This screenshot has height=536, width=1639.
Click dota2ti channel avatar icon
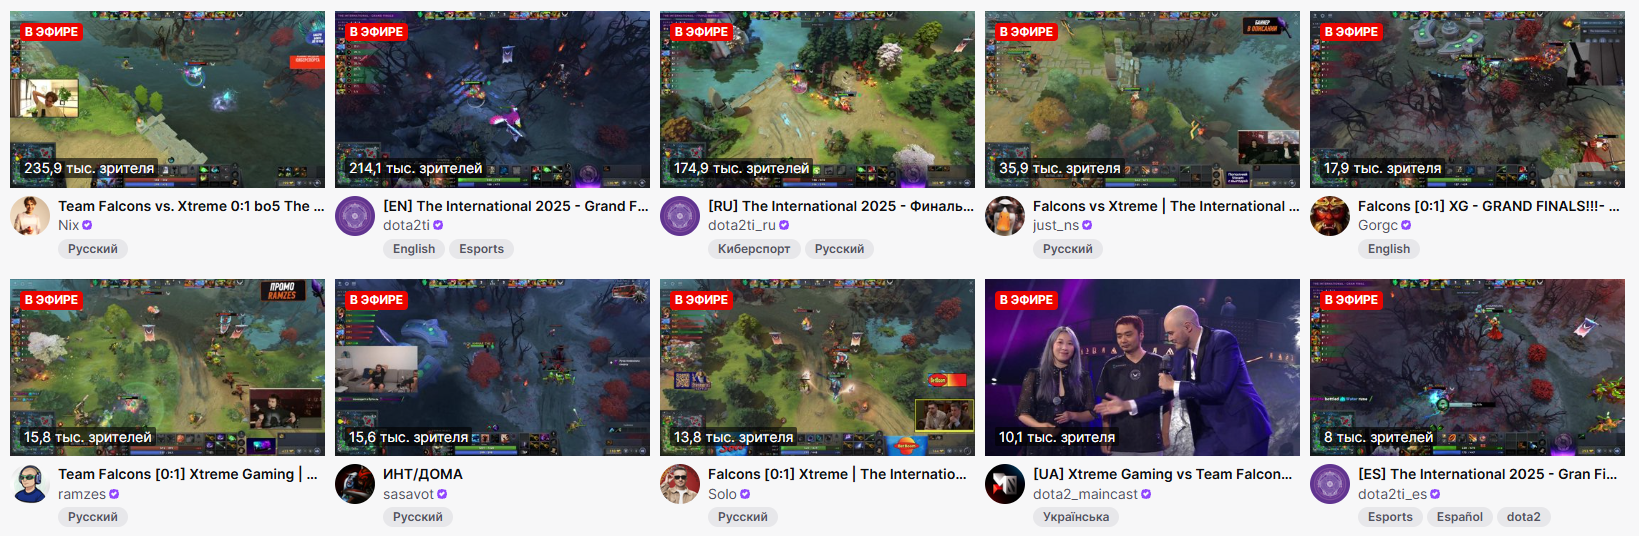pyautogui.click(x=355, y=216)
